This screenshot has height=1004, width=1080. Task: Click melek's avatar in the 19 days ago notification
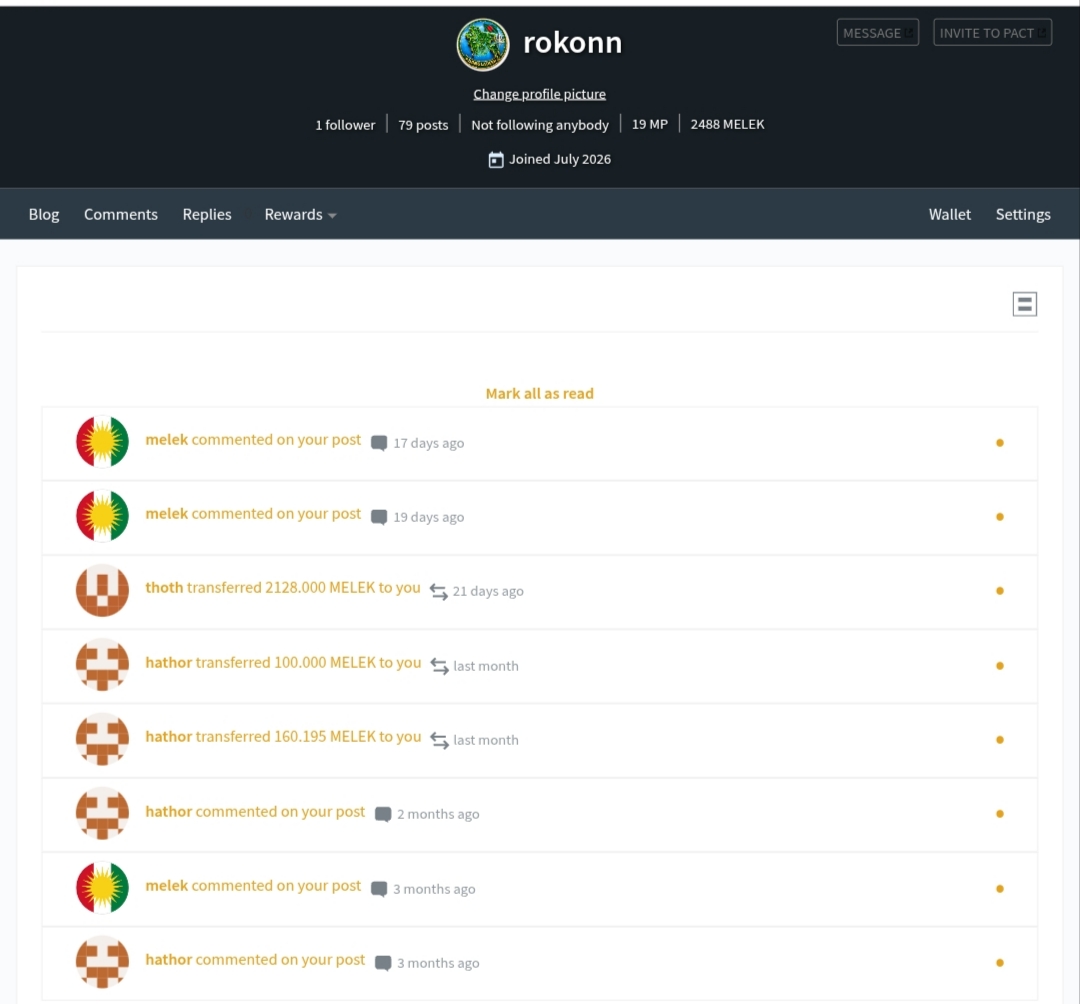[102, 516]
